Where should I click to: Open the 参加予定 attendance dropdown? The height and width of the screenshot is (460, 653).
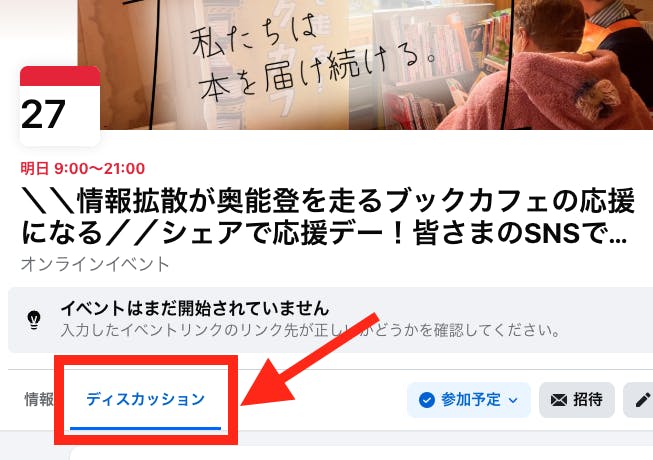click(x=469, y=400)
